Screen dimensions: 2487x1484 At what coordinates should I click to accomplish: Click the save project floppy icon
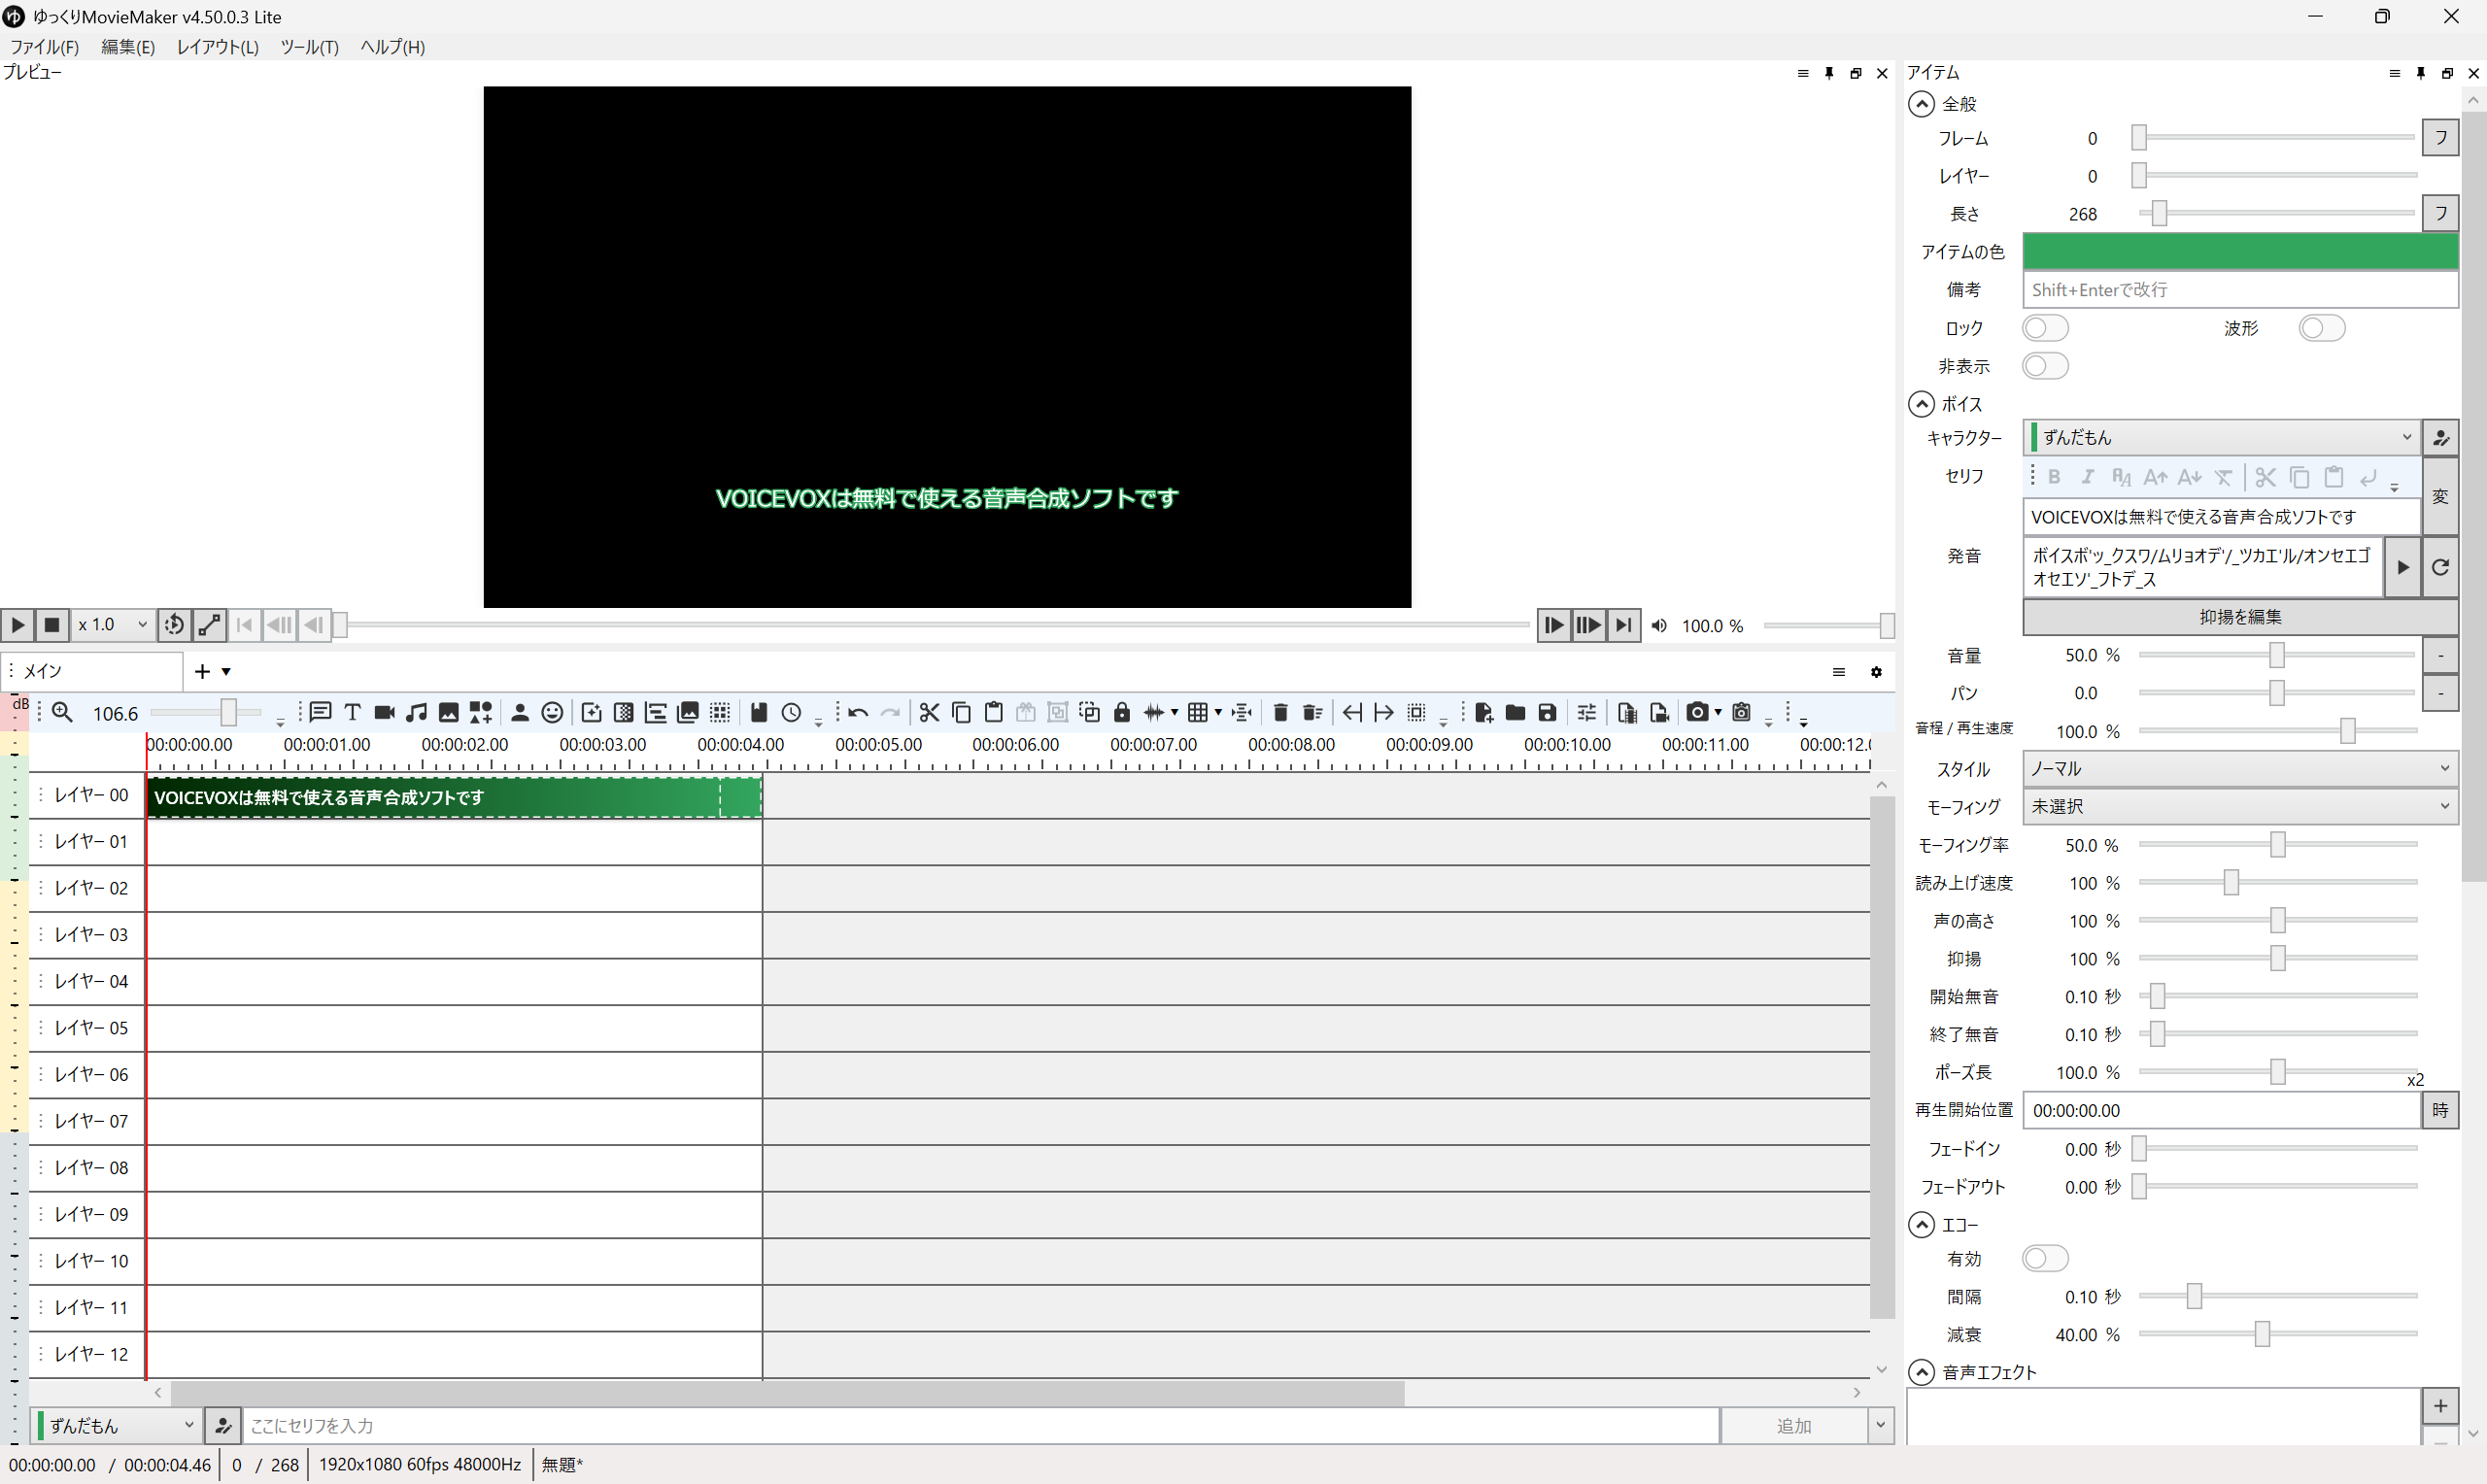(x=1547, y=712)
